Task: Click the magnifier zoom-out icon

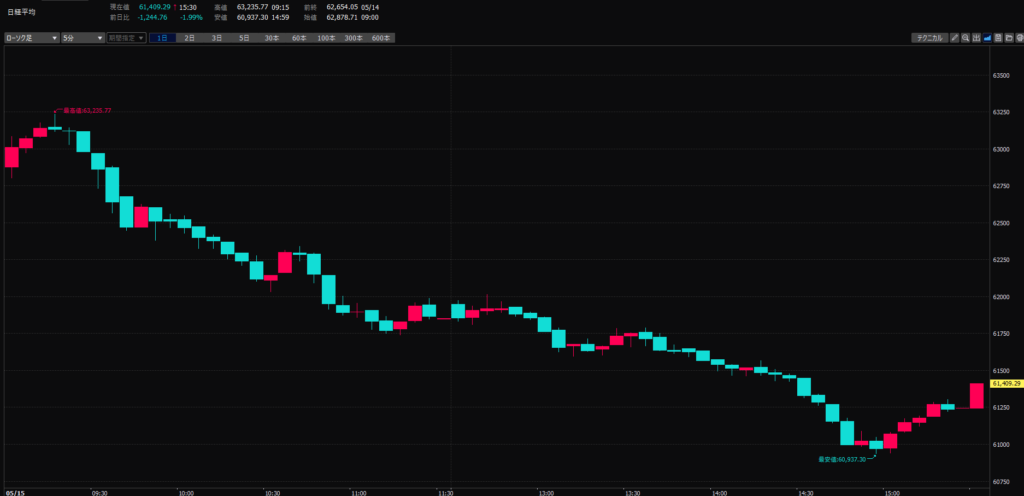Action: click(x=965, y=38)
